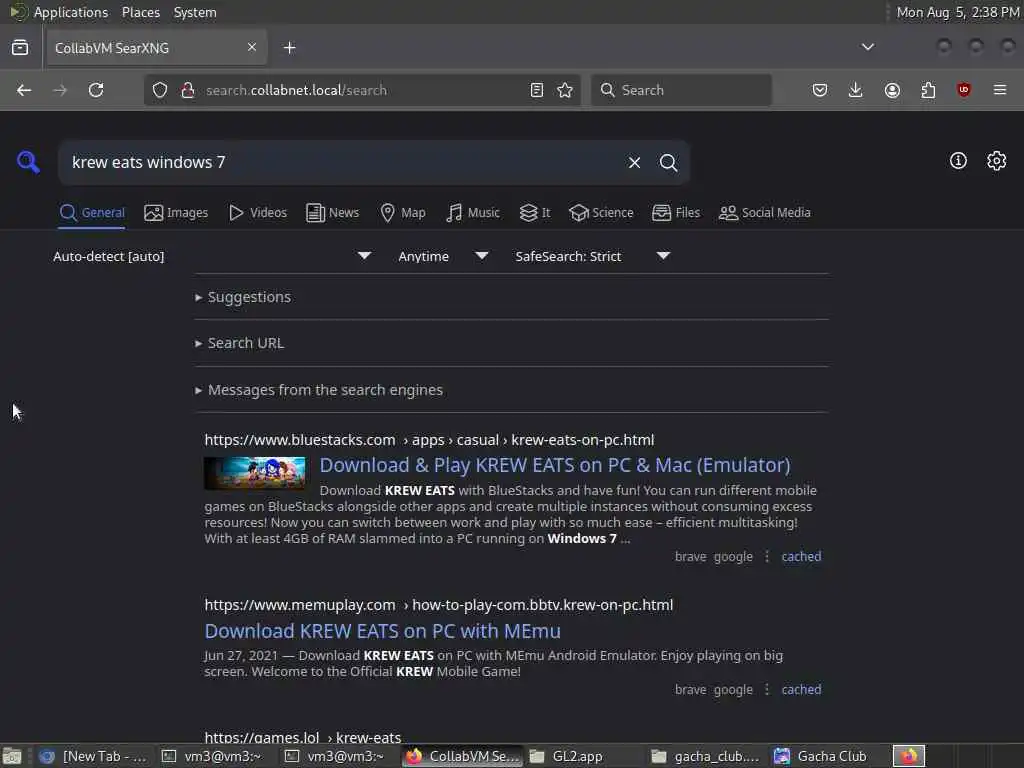Click the memuplay.com result URL

[438, 605]
